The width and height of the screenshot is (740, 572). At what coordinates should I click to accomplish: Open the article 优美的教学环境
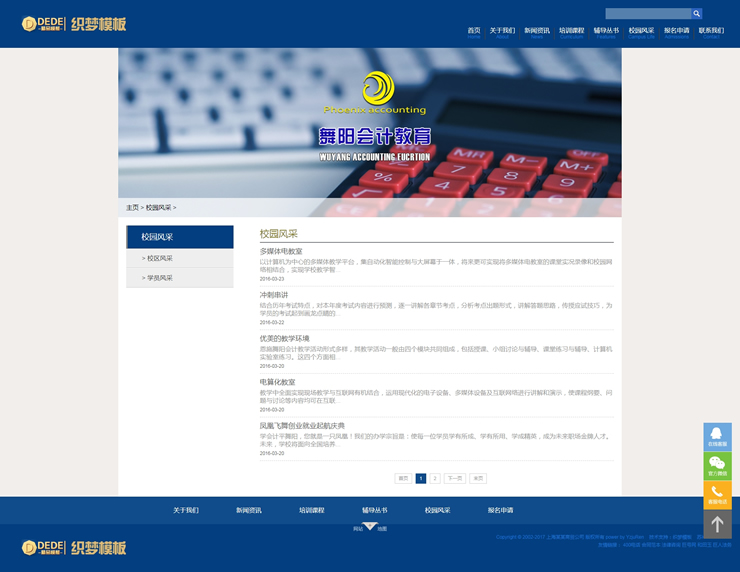pos(285,339)
